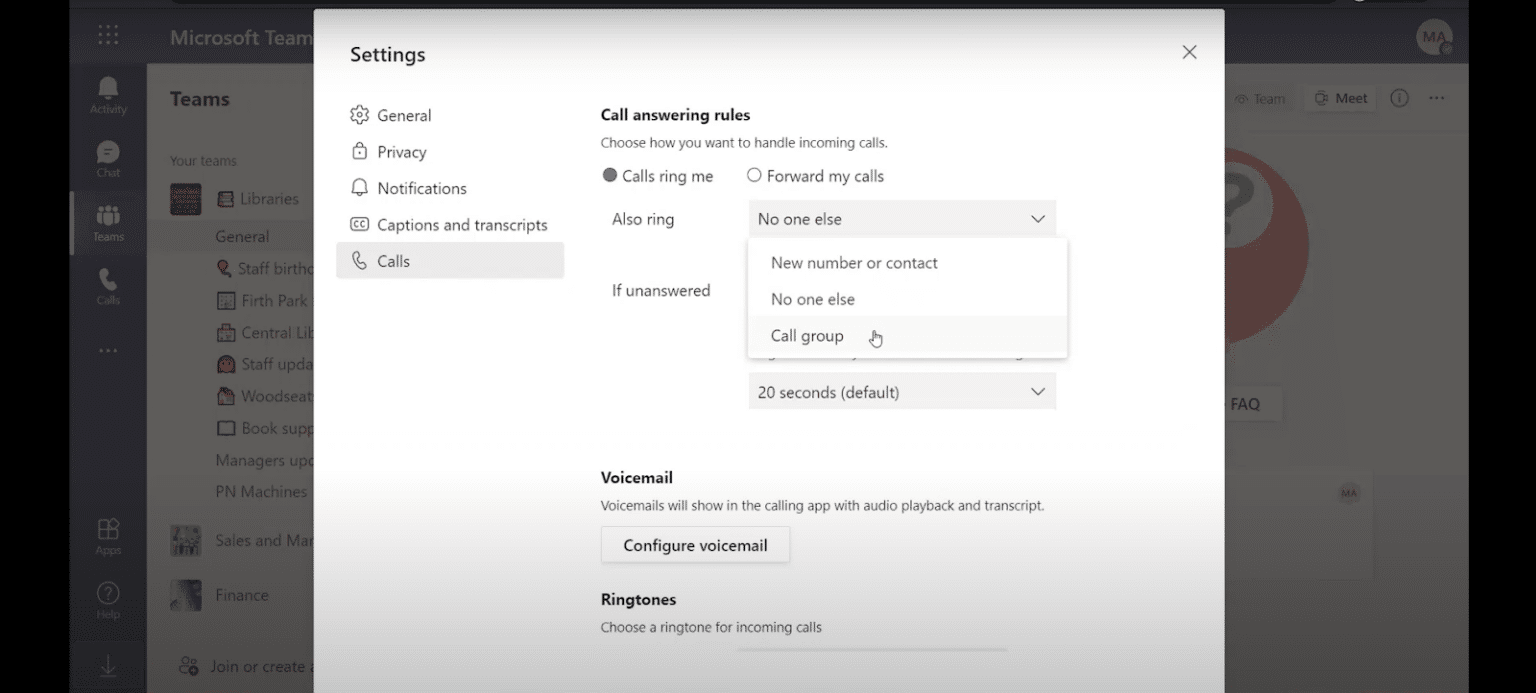Select the Teams icon in the sidebar
Screen dimensions: 1536x693
click(107, 222)
